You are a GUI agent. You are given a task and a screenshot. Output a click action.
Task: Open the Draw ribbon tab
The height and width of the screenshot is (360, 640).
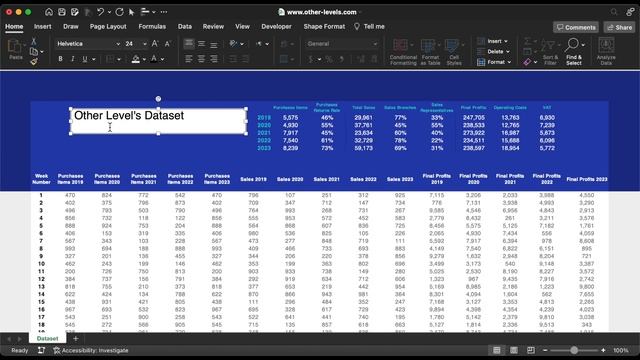[x=71, y=27]
